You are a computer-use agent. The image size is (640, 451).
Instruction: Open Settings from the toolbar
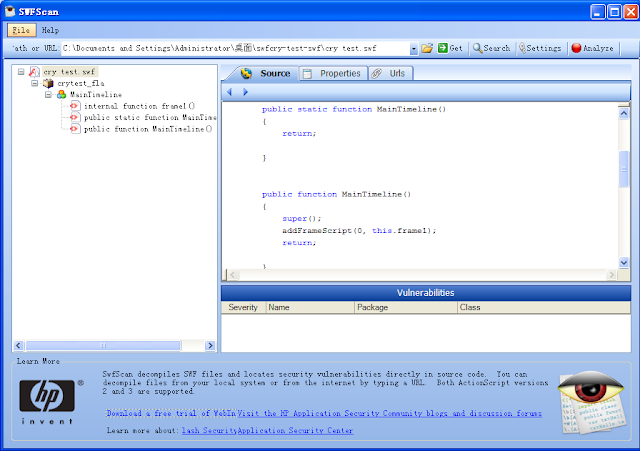[540, 48]
